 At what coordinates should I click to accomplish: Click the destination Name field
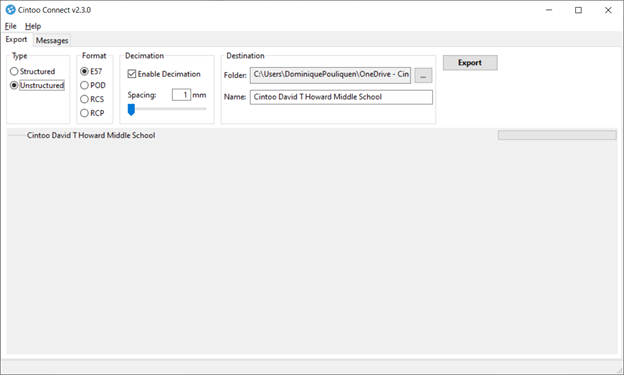[341, 97]
